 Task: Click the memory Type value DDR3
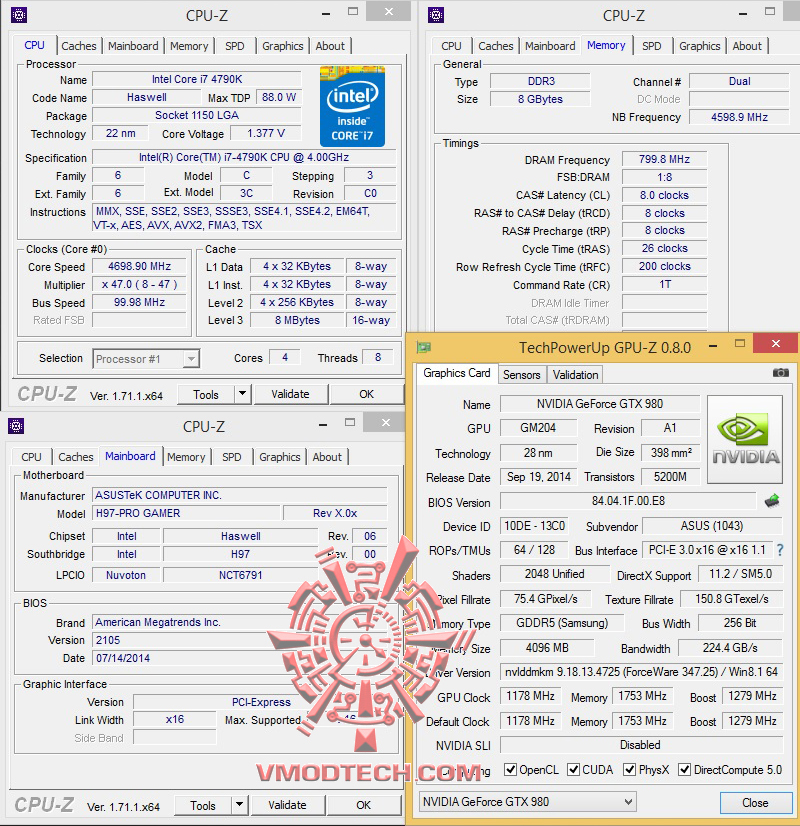click(540, 81)
